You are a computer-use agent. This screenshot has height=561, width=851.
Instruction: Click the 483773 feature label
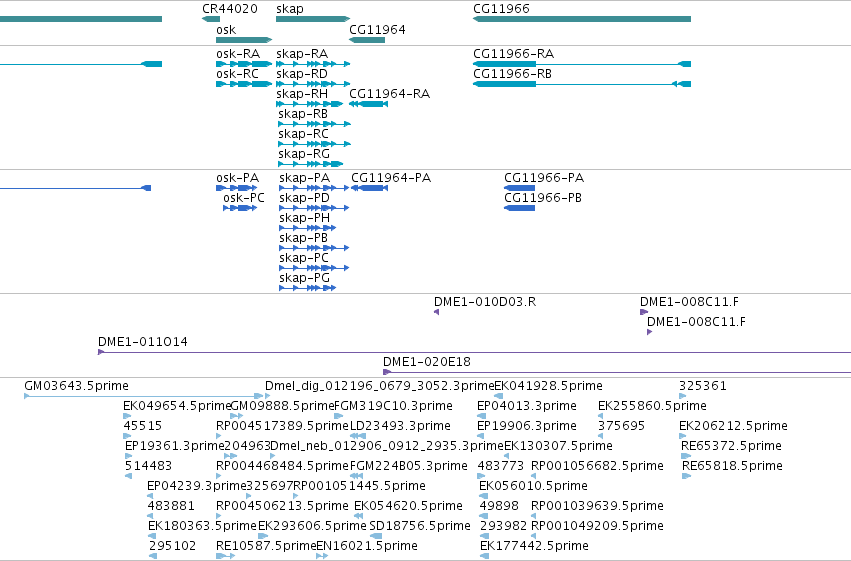pos(500,467)
